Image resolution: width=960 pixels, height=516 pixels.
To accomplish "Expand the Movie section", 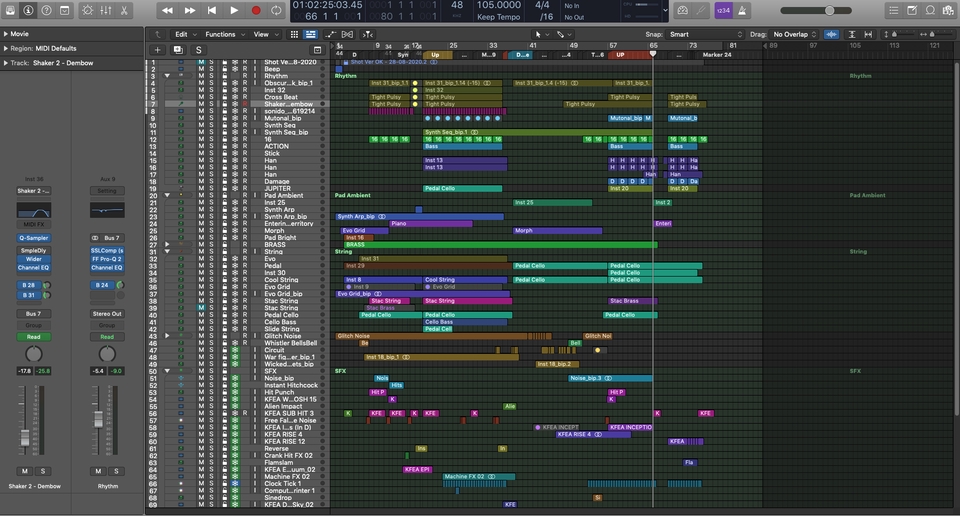I will [x=6, y=34].
